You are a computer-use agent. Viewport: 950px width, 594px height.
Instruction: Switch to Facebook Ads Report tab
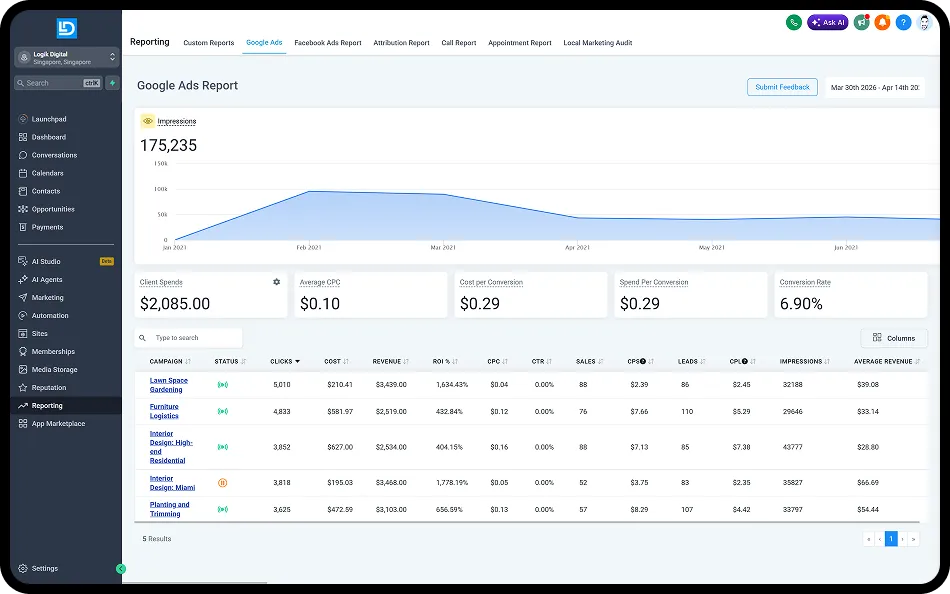(x=328, y=42)
